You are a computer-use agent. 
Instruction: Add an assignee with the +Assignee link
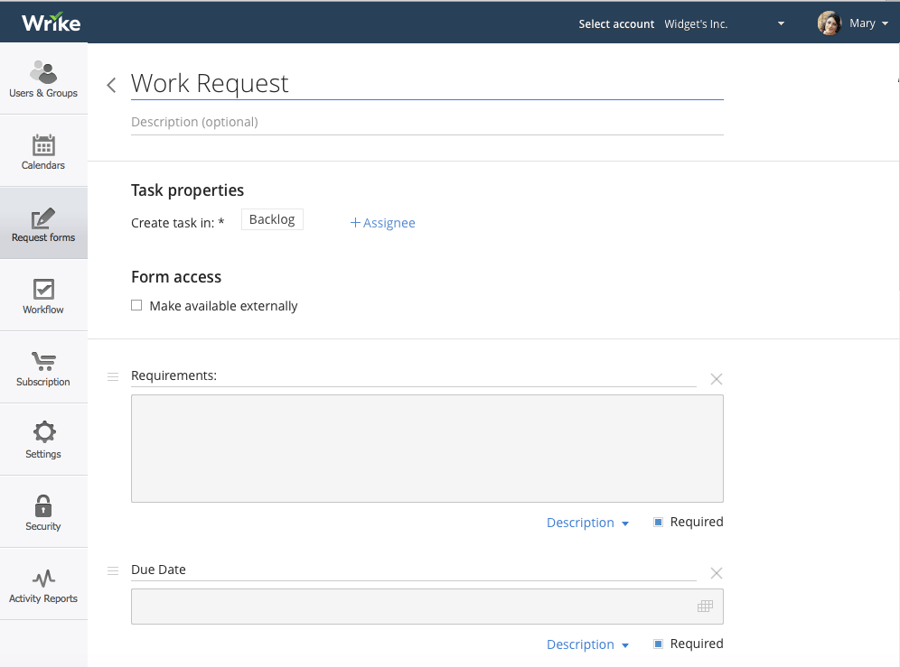click(383, 223)
